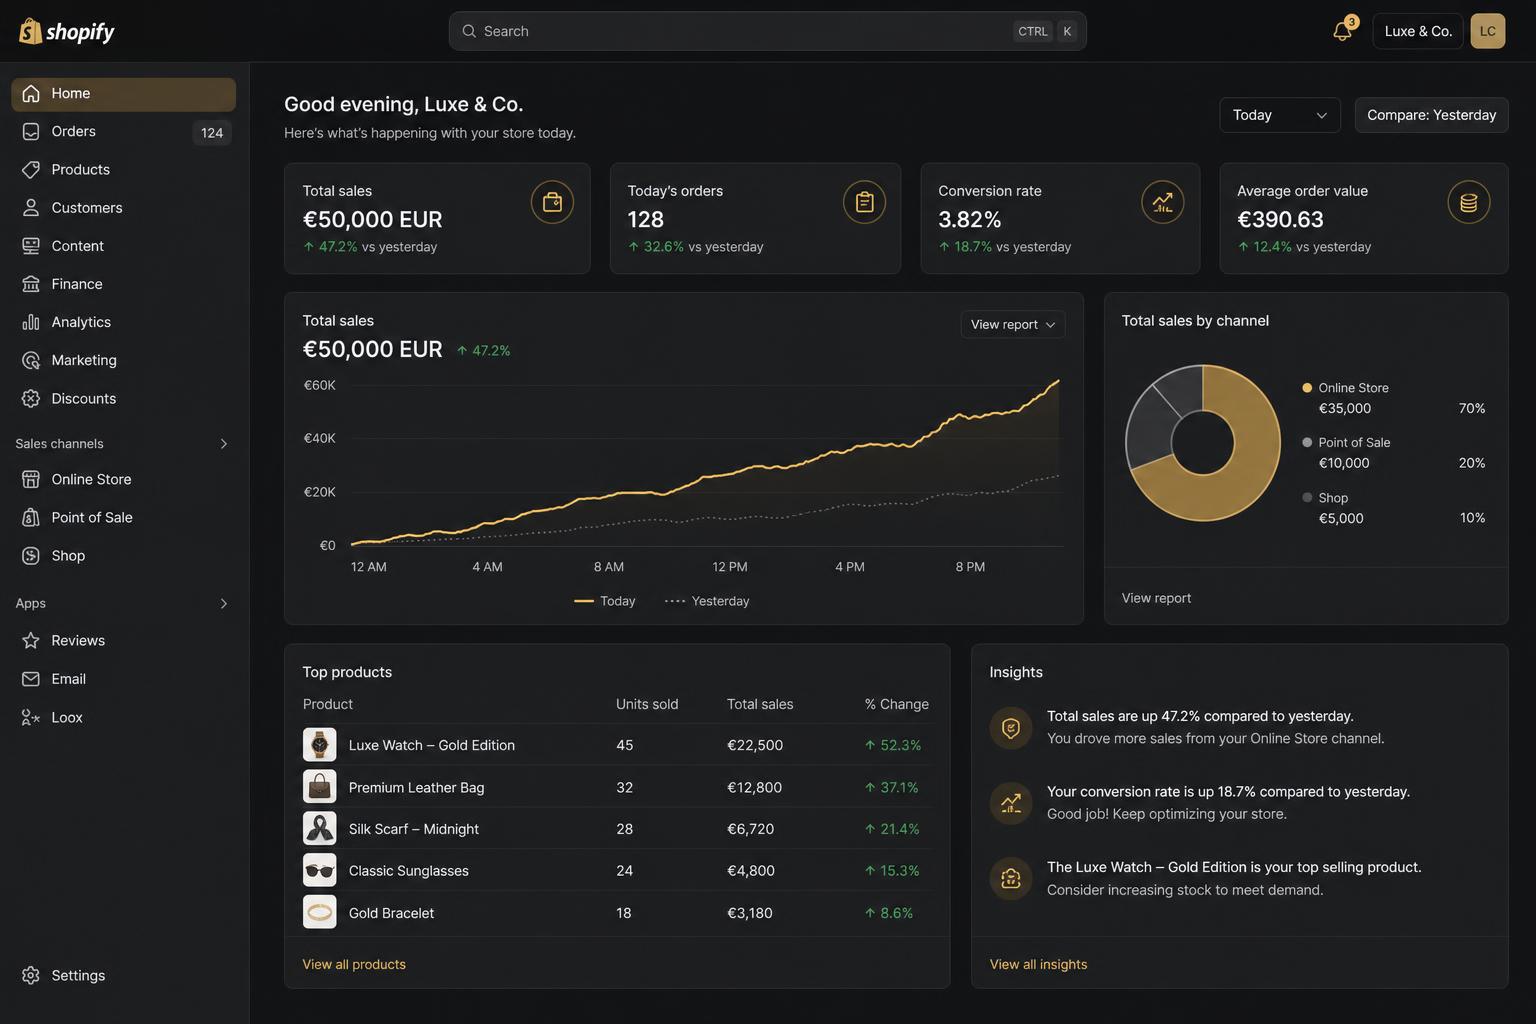Click the Today legend entry under chart
Image resolution: width=1536 pixels, height=1024 pixels.
pyautogui.click(x=605, y=601)
